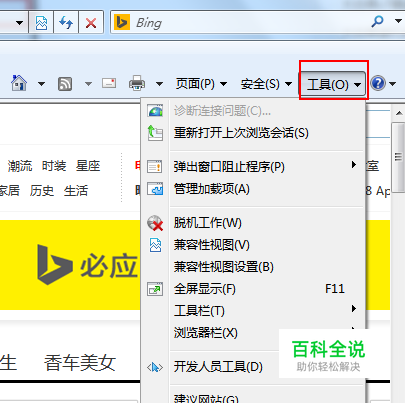This screenshot has width=405, height=403.
Task: Click the read mail envelope icon
Action: pos(109,83)
